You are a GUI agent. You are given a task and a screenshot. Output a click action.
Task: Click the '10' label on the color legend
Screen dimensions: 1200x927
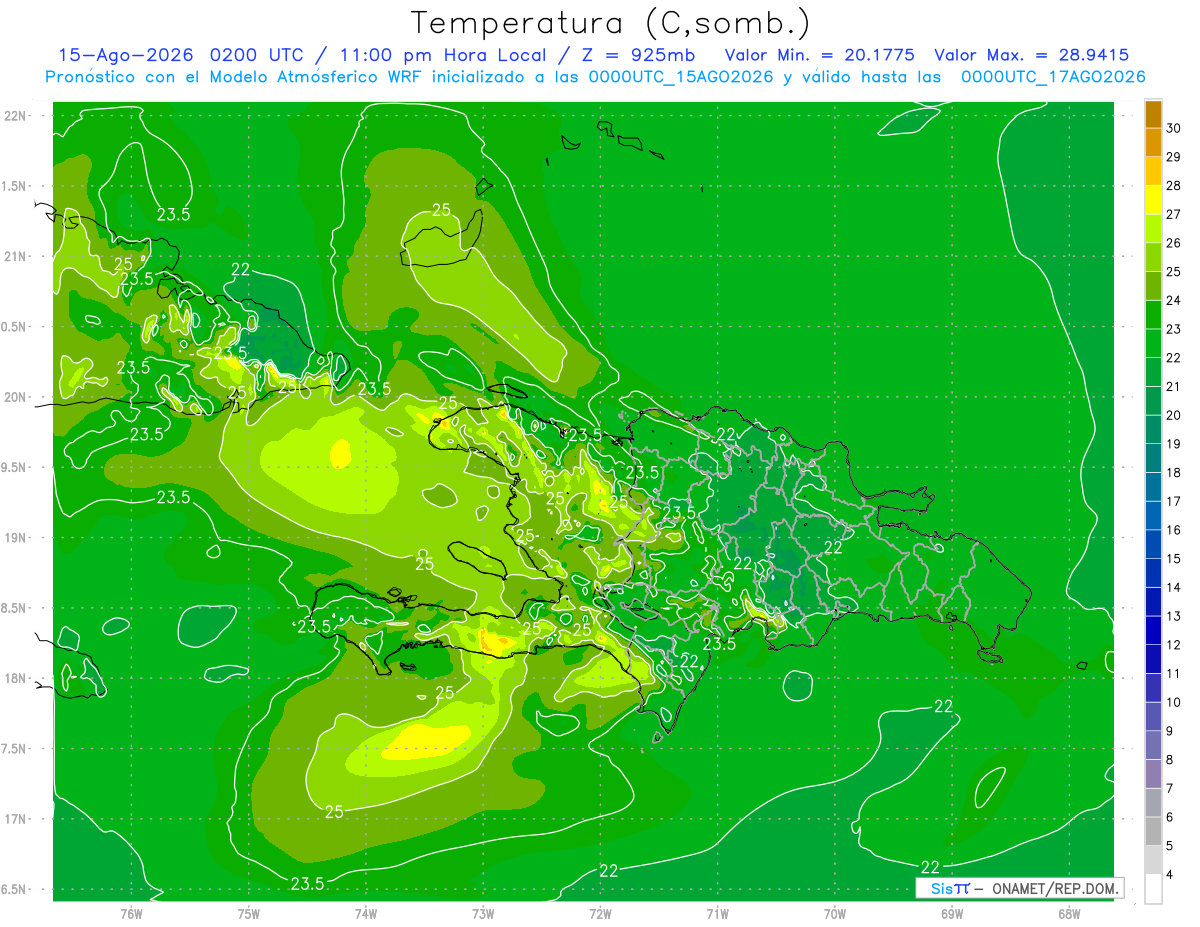tap(1174, 702)
